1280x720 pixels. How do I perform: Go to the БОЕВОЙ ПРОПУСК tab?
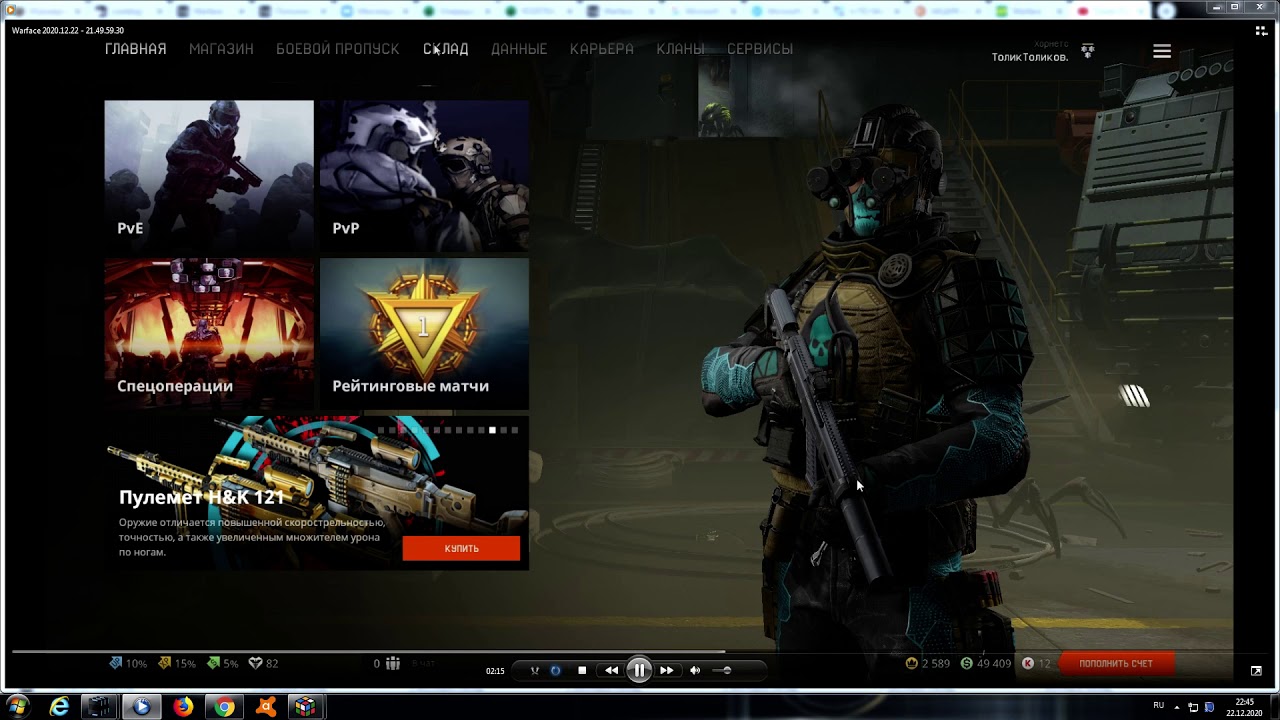pos(338,49)
